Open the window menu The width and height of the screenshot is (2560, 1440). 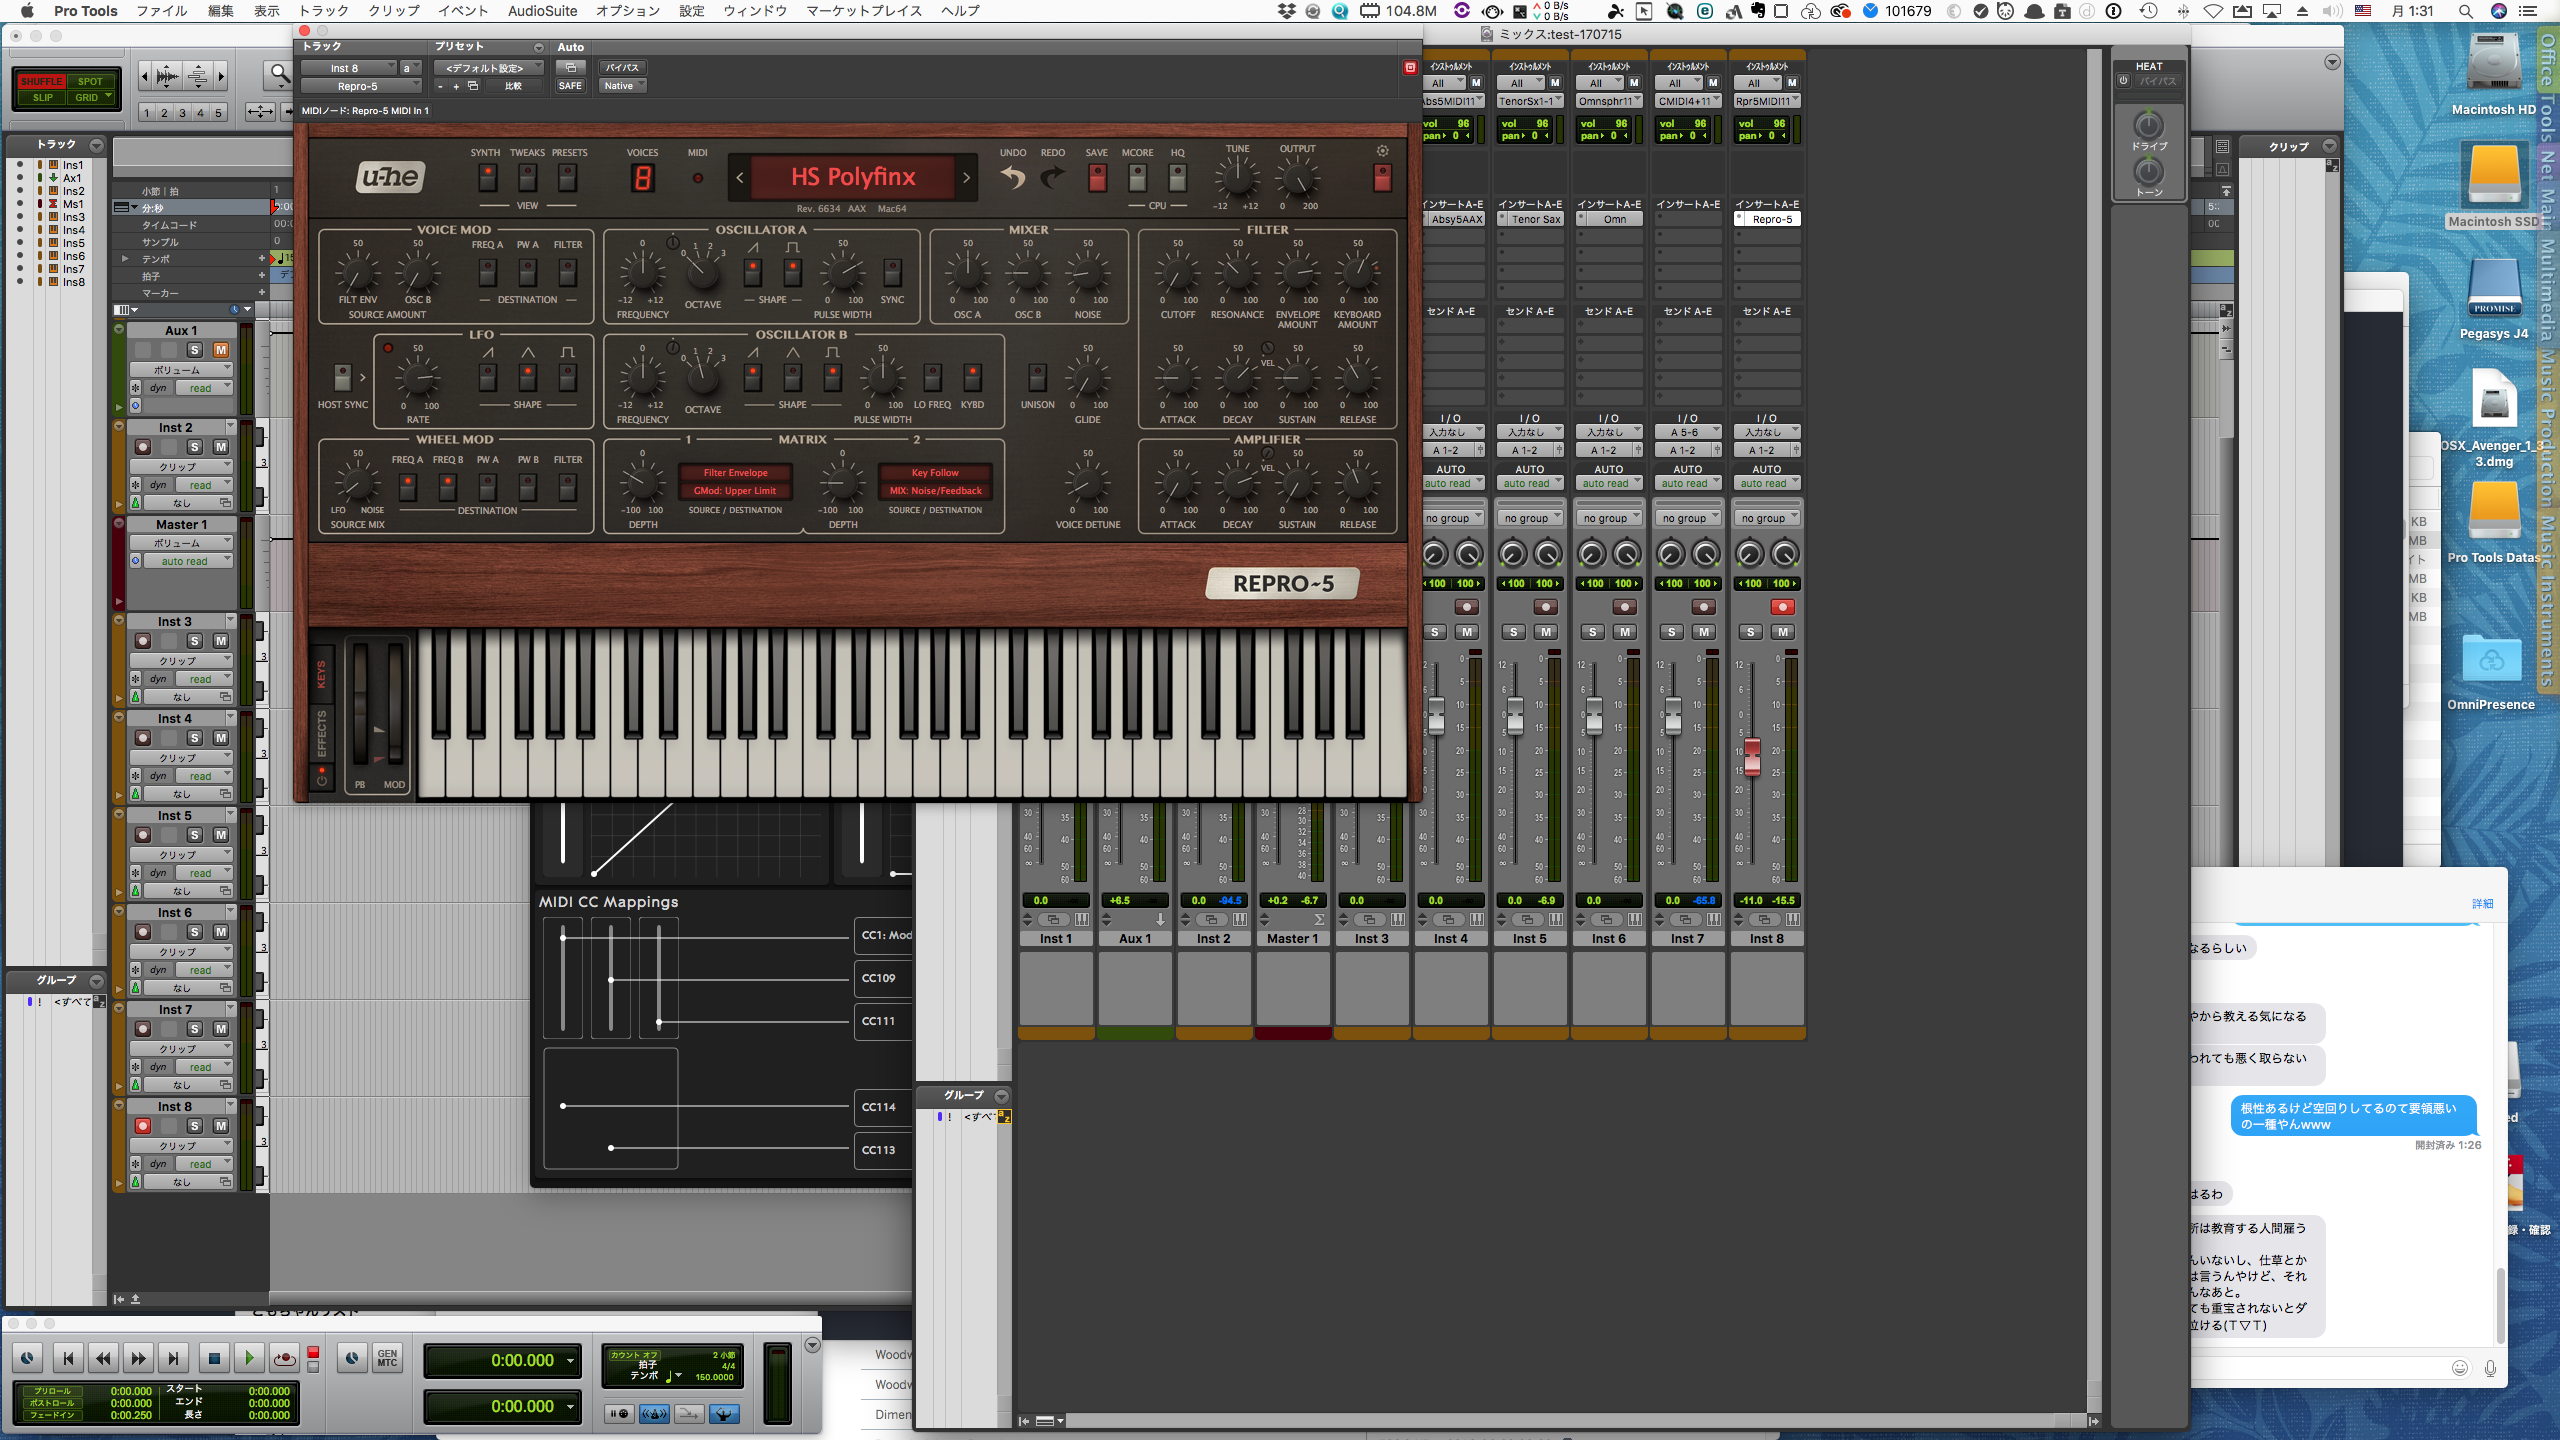coord(755,11)
